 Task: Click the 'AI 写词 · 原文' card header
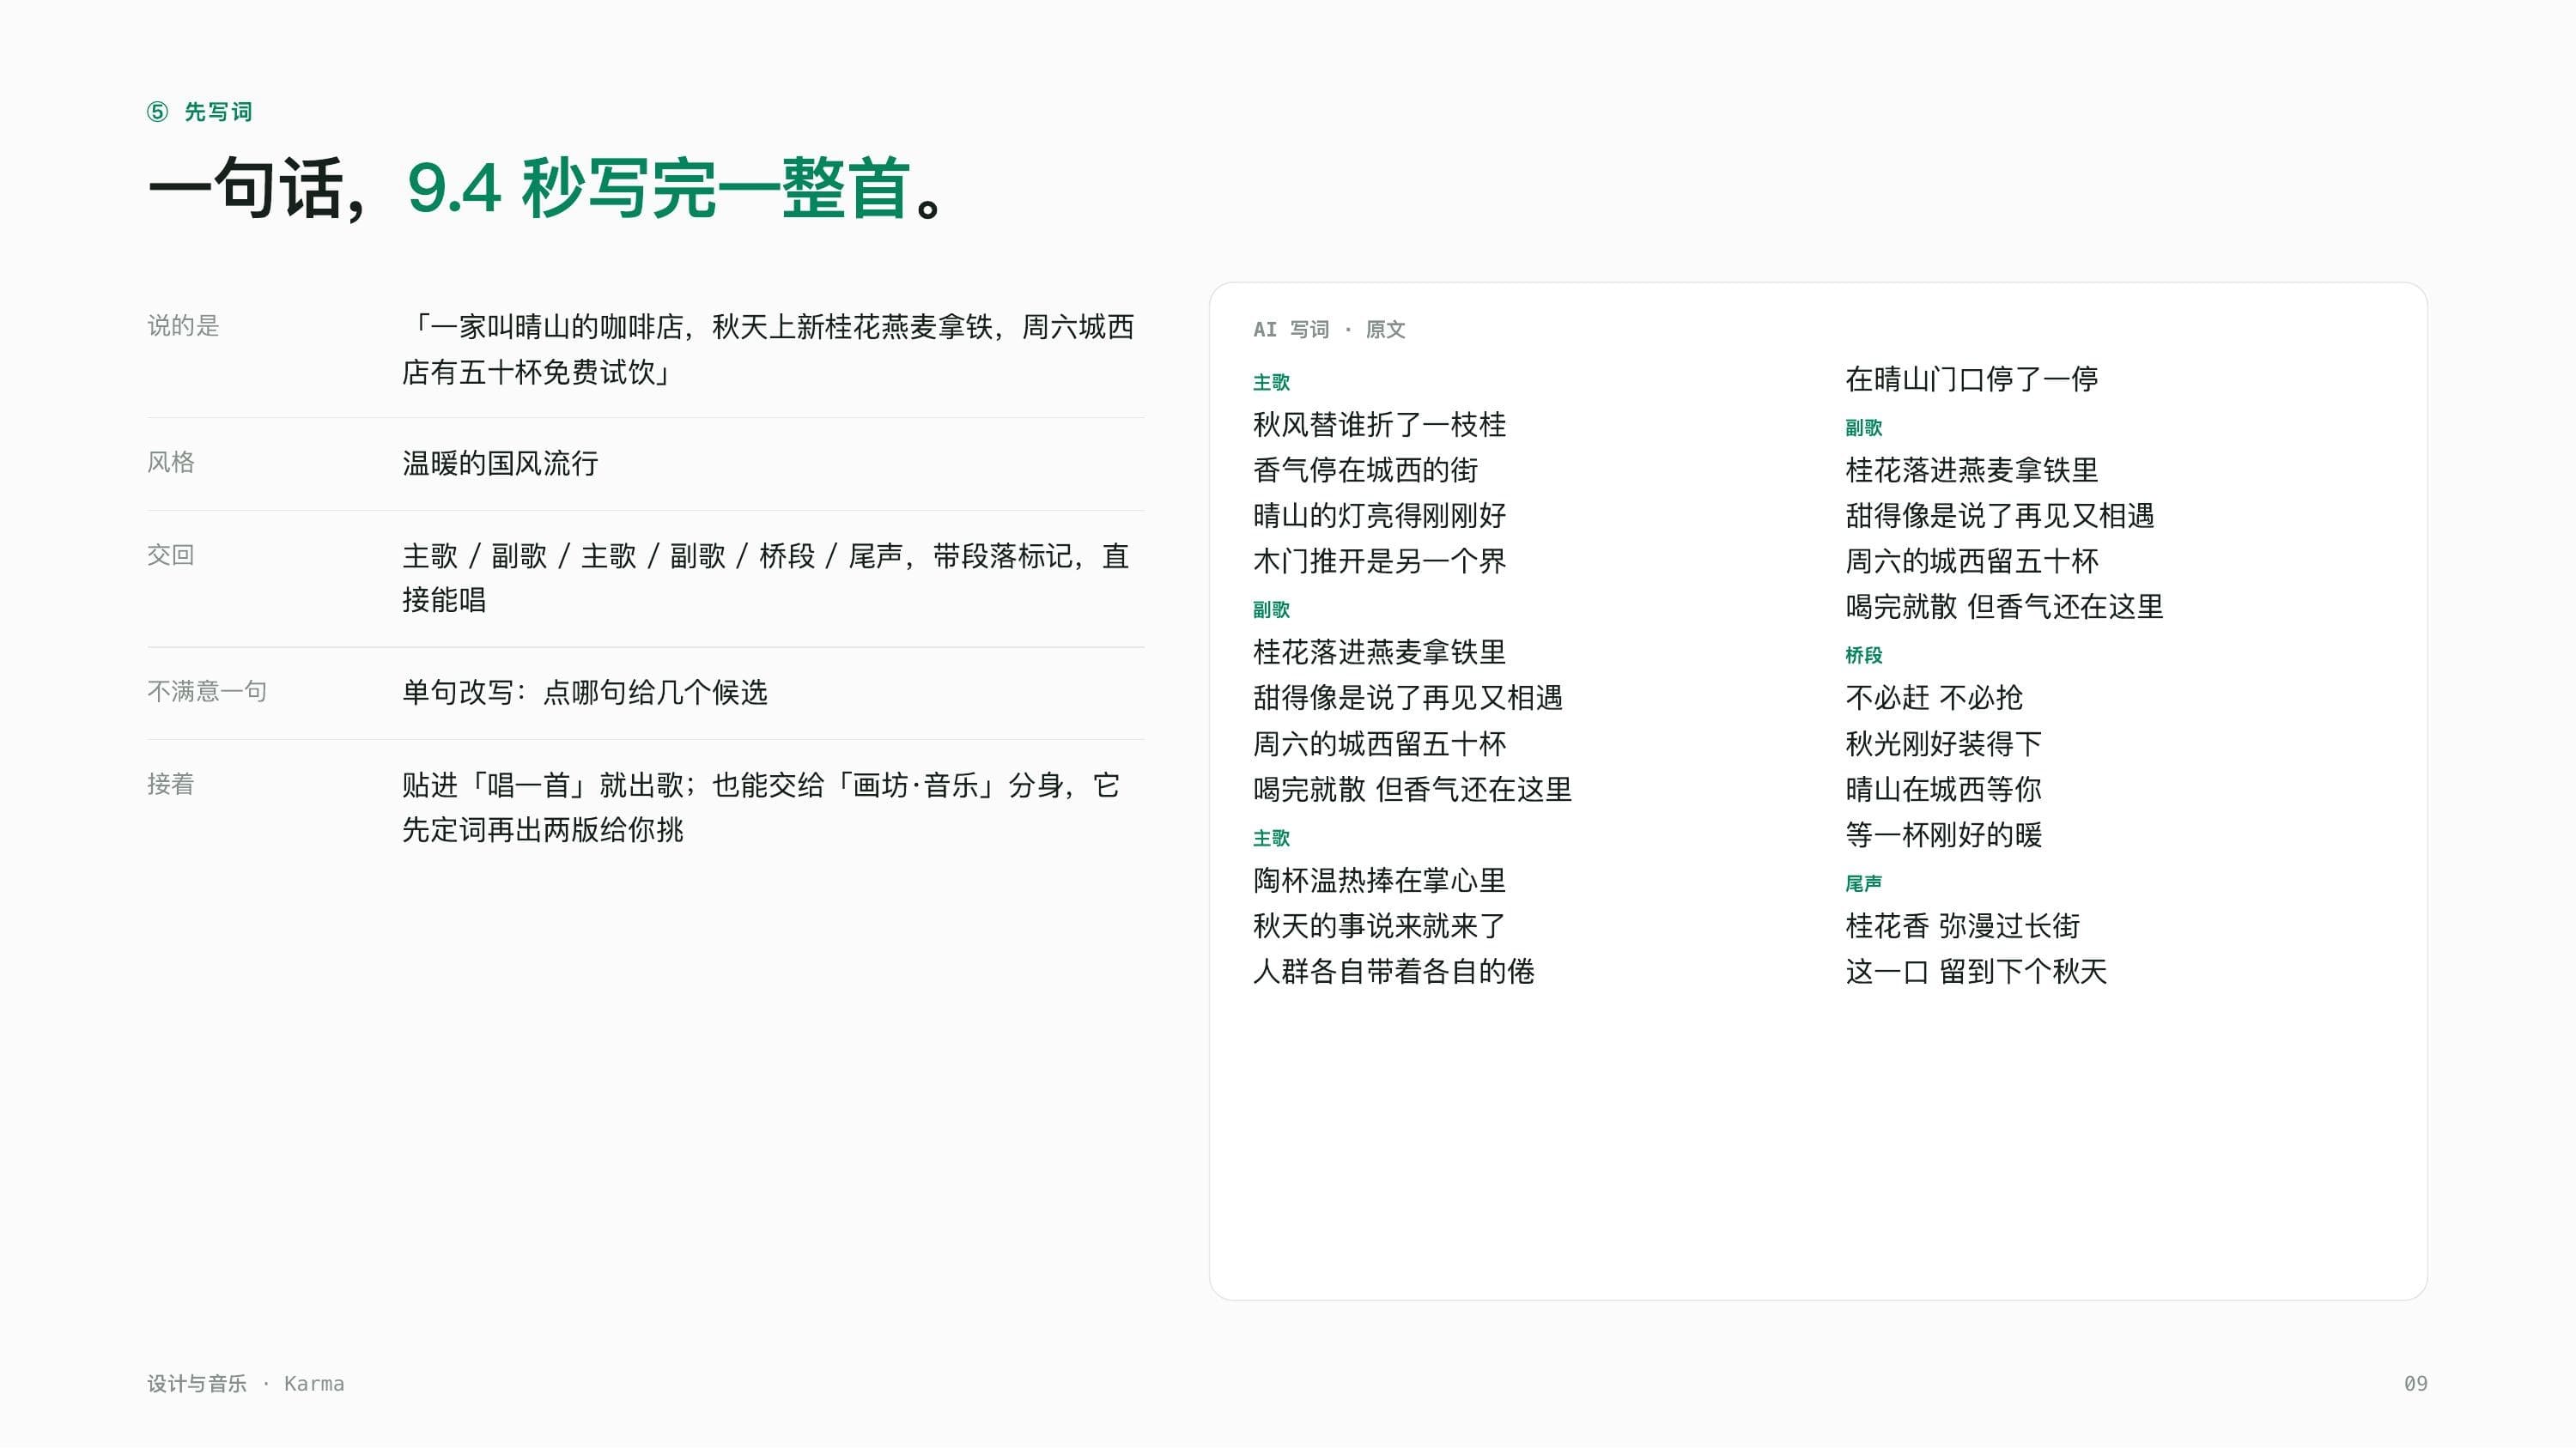click(1329, 329)
